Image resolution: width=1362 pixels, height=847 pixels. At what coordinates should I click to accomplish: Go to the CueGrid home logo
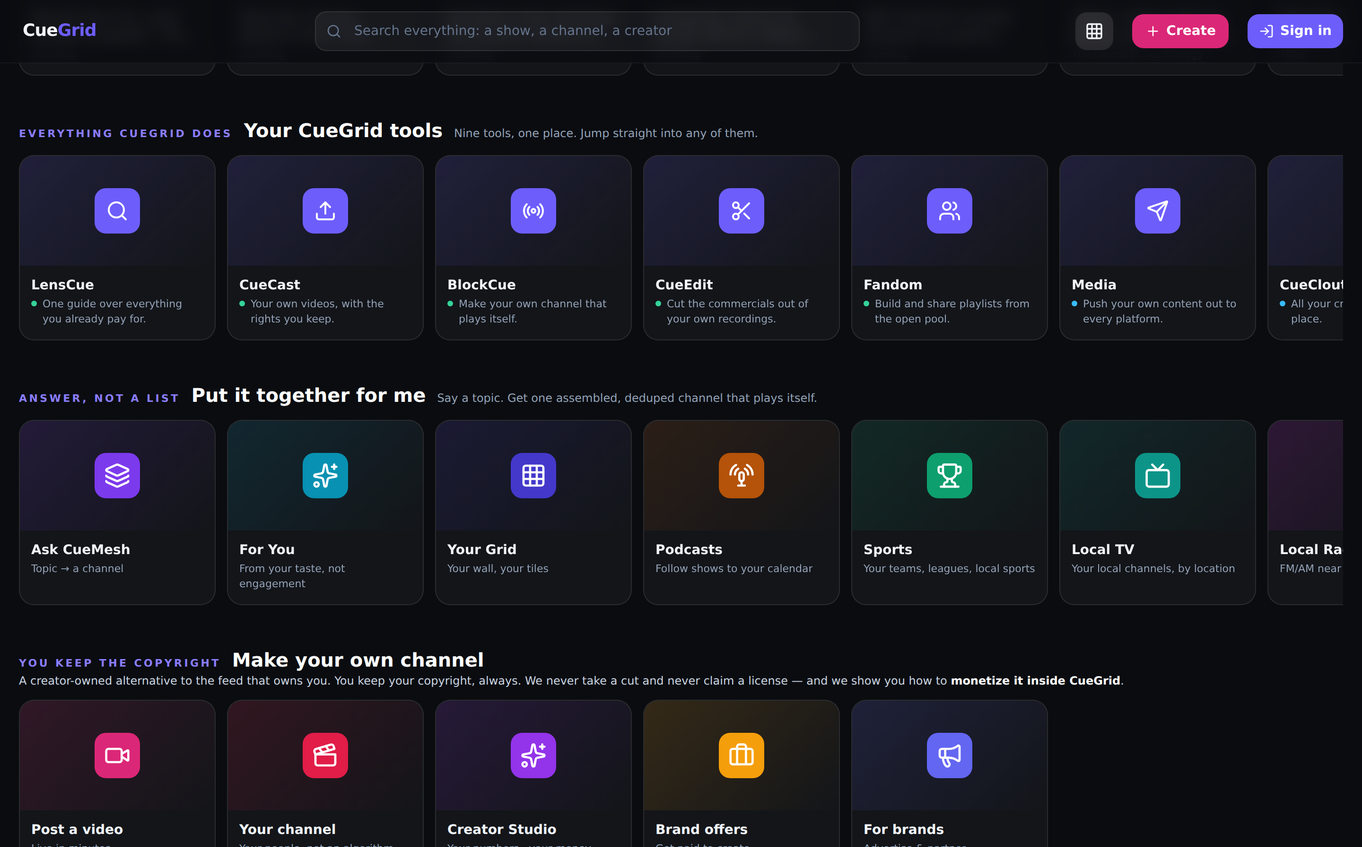point(59,30)
